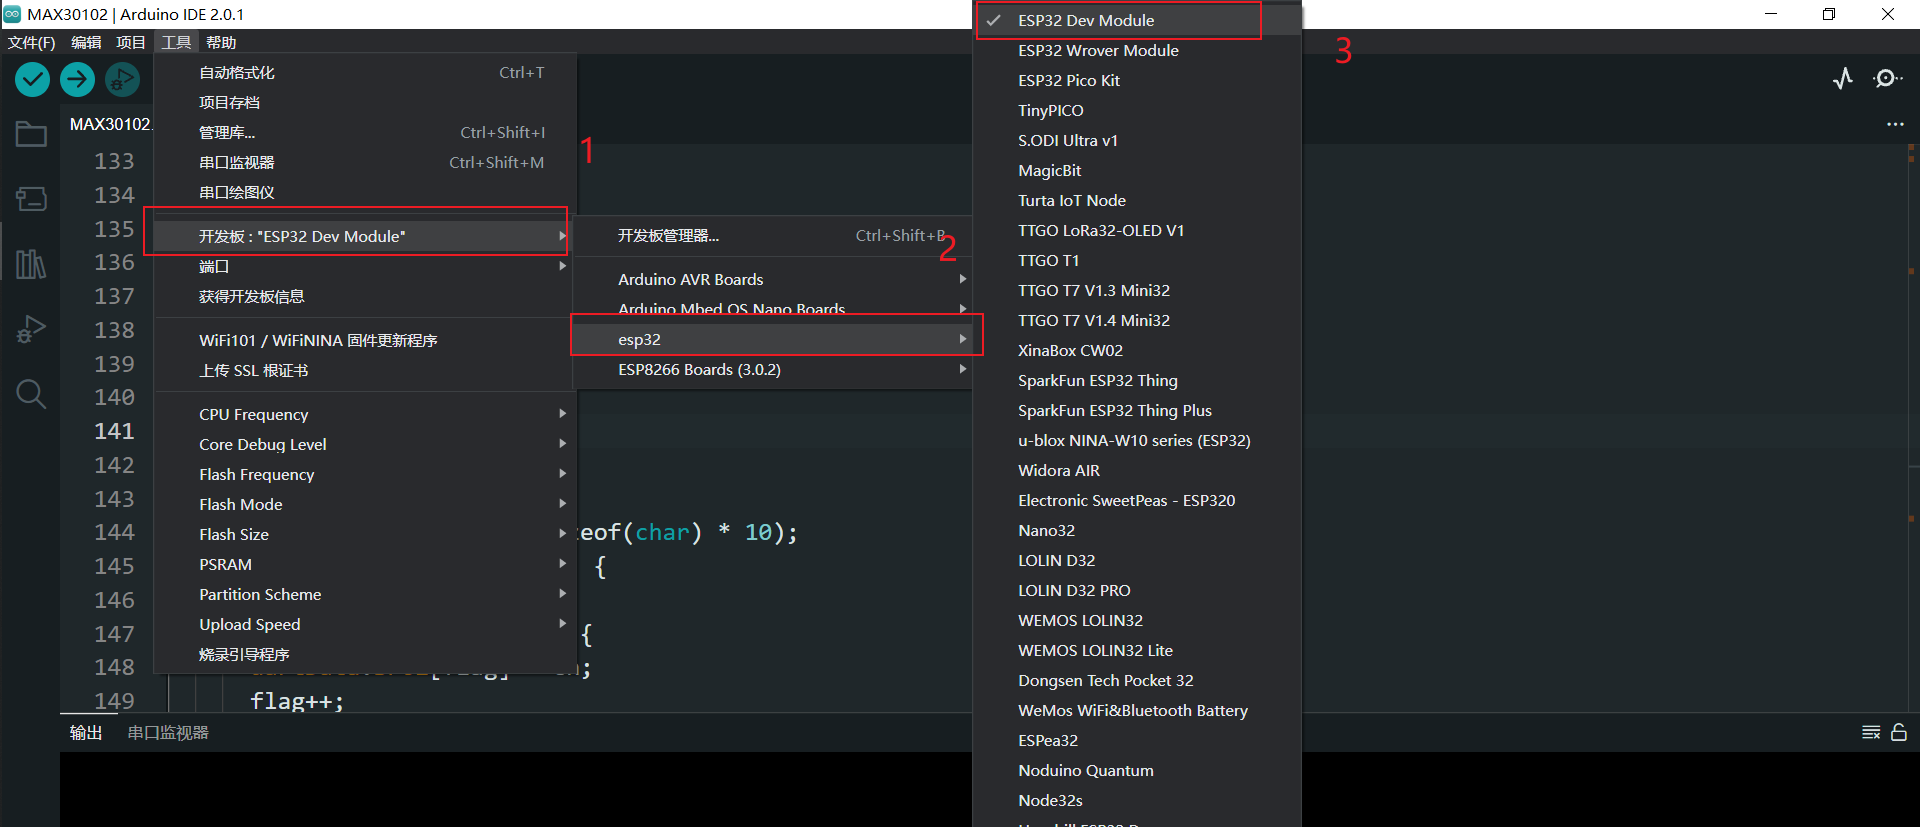
Task: Open the 文件(F) menu
Action: pos(31,42)
